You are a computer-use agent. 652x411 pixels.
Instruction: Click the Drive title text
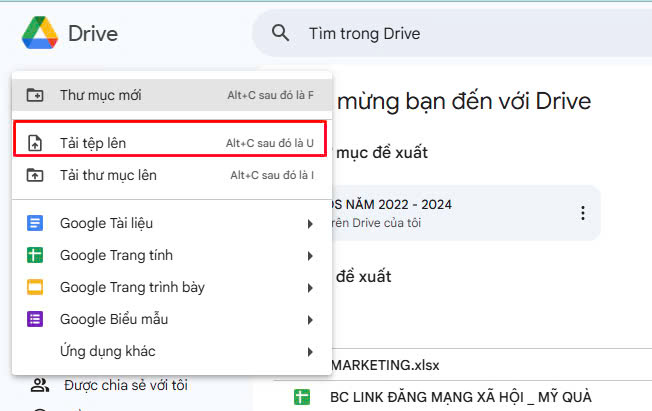[x=93, y=33]
